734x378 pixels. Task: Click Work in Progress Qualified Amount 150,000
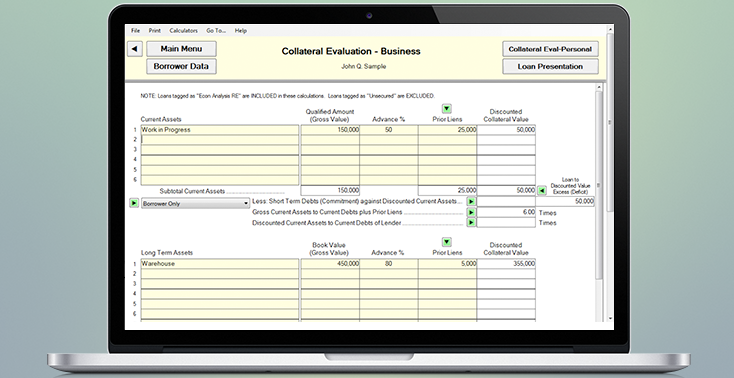(330, 130)
